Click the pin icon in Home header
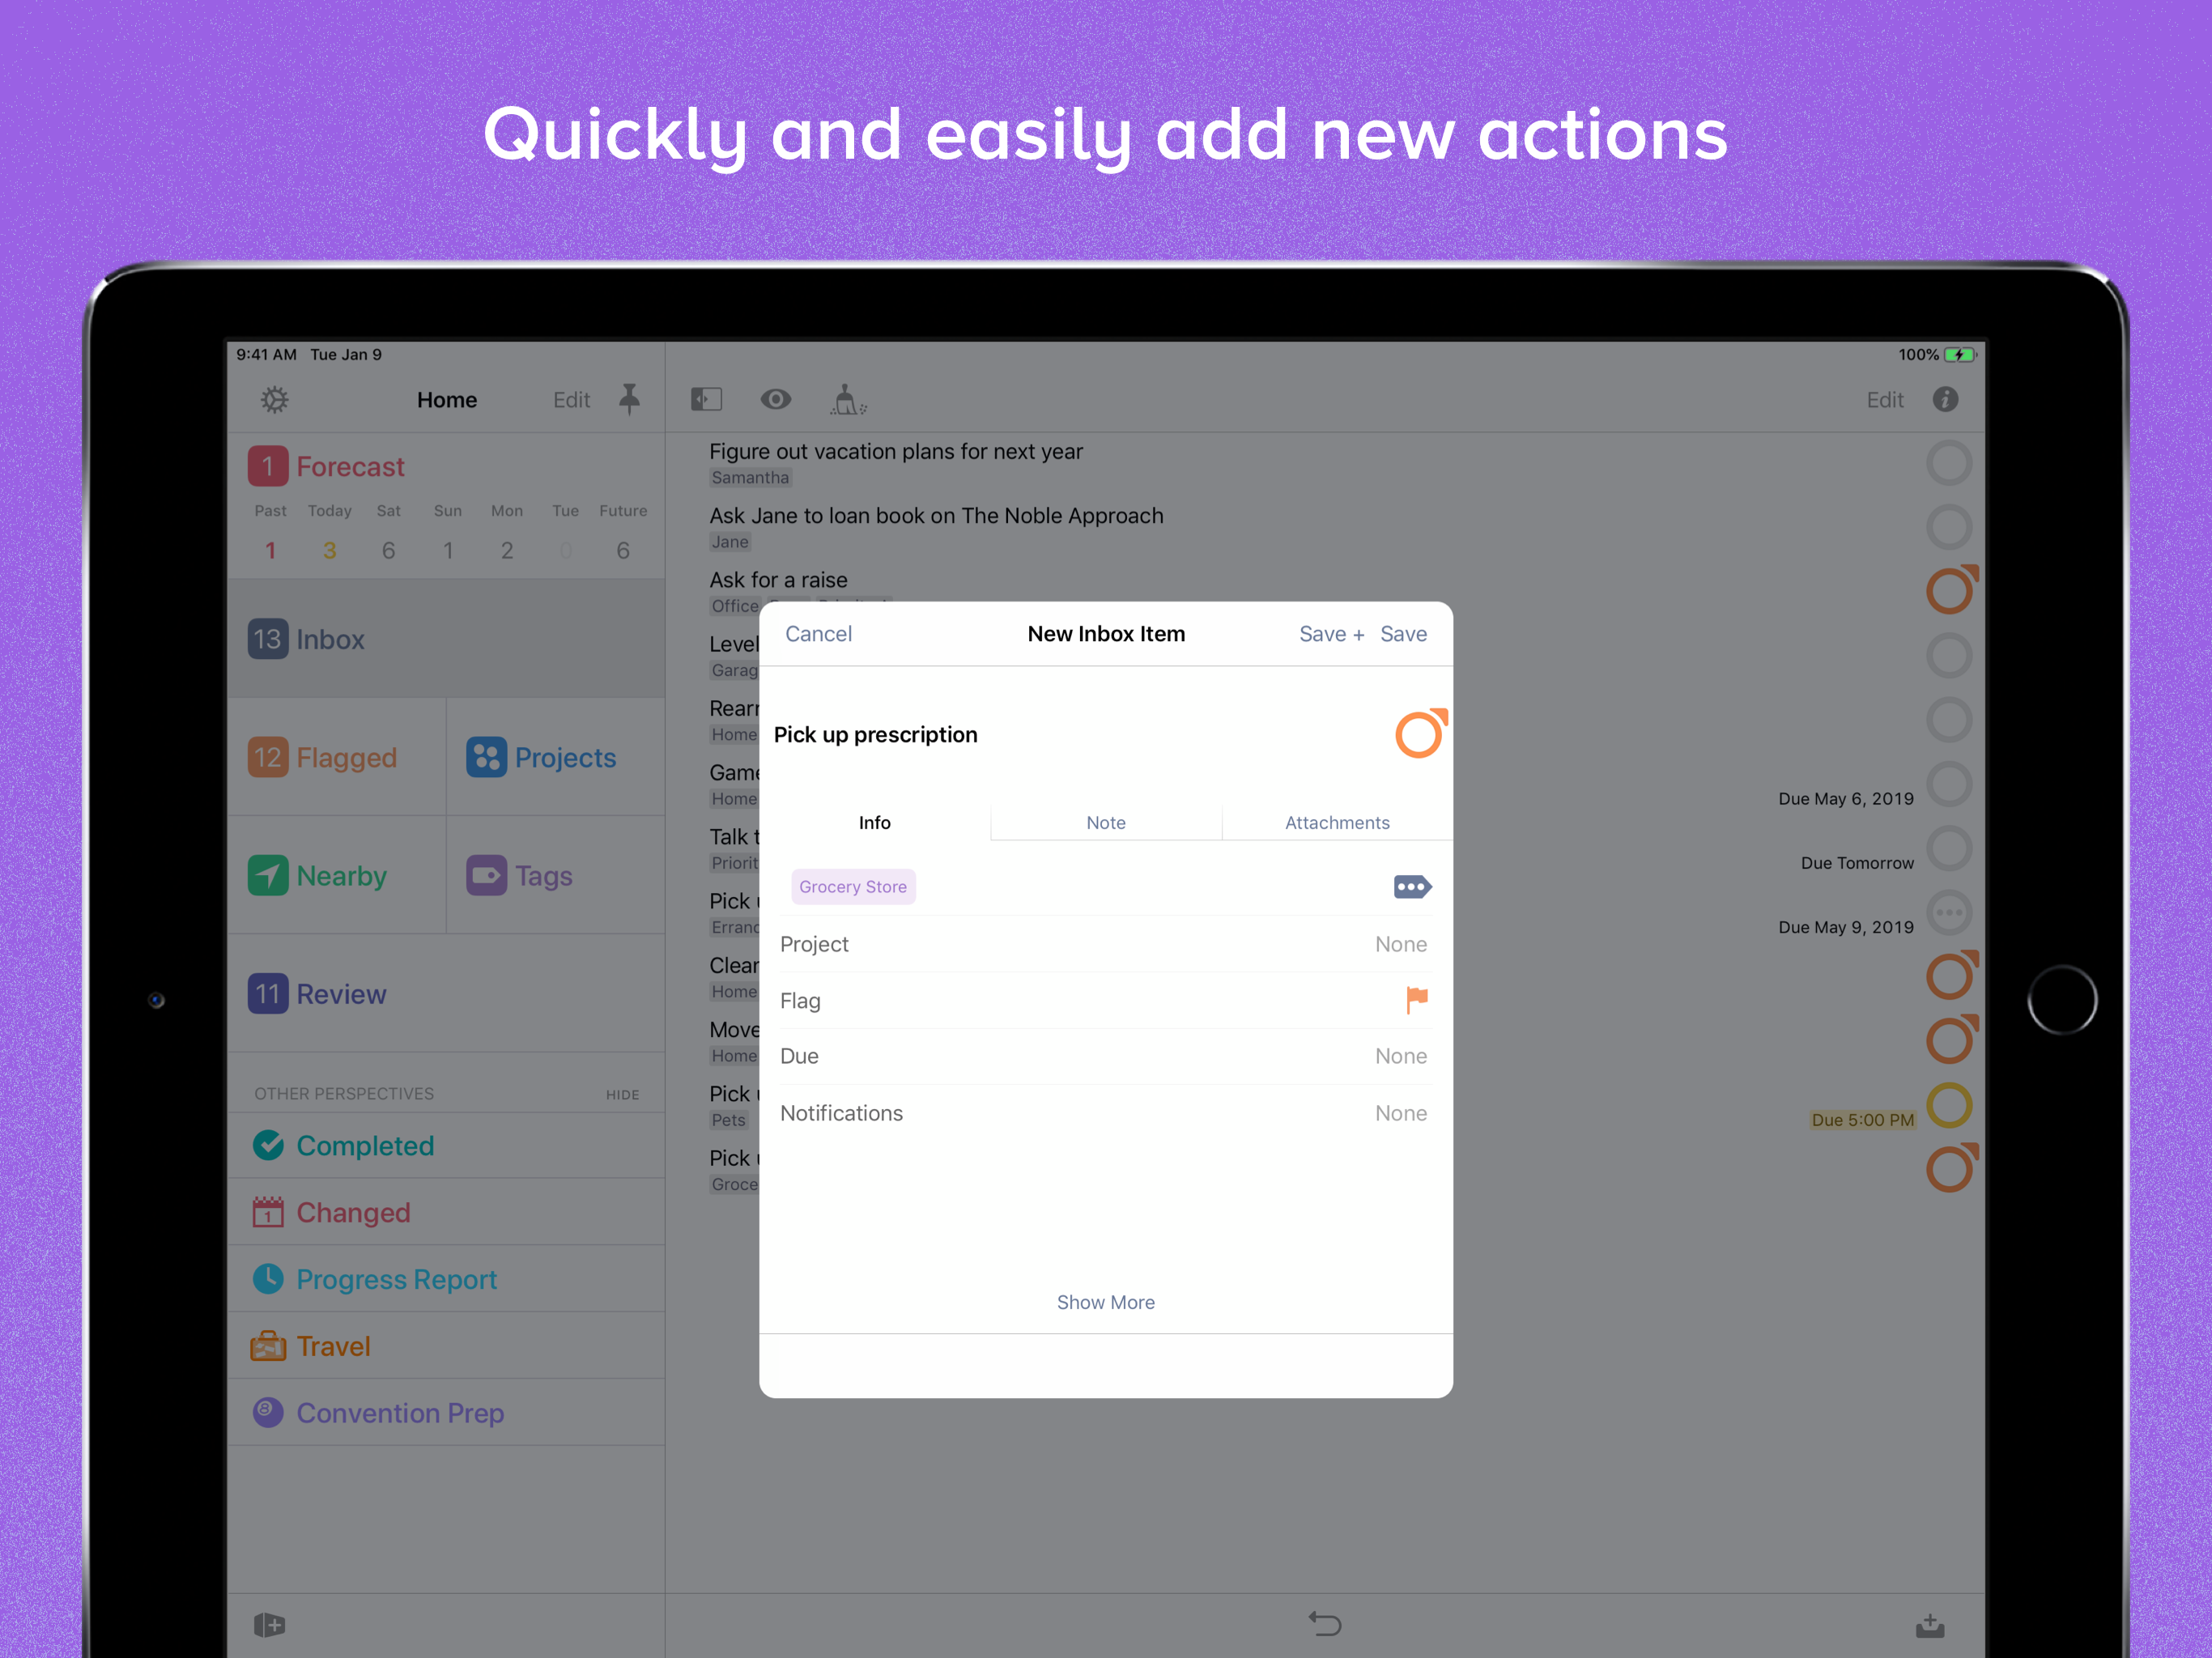Image resolution: width=2212 pixels, height=1658 pixels. [629, 399]
